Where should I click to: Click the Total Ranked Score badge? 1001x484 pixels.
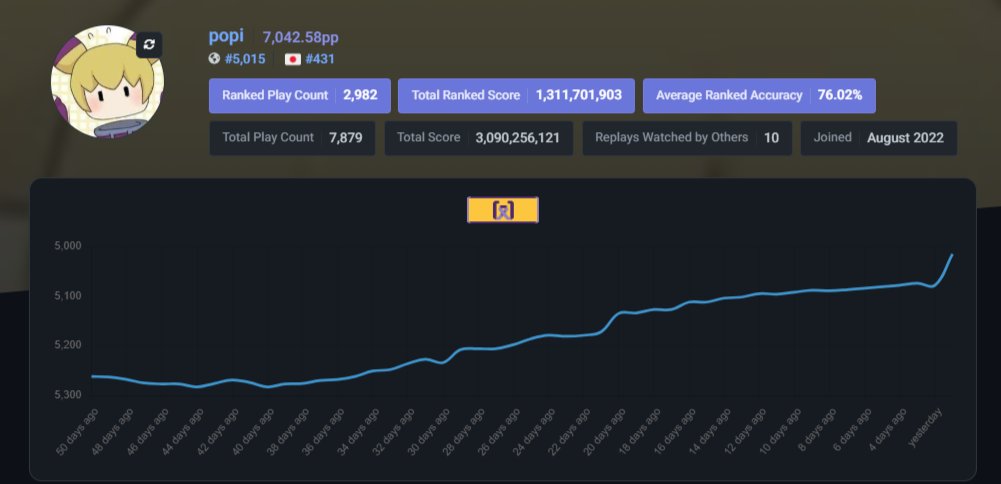pyautogui.click(x=516, y=96)
